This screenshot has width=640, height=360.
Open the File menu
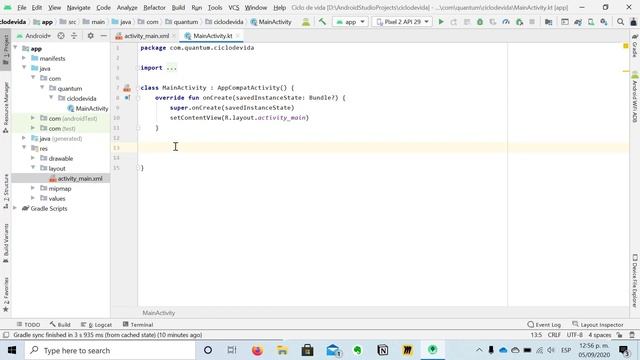[x=22, y=7]
